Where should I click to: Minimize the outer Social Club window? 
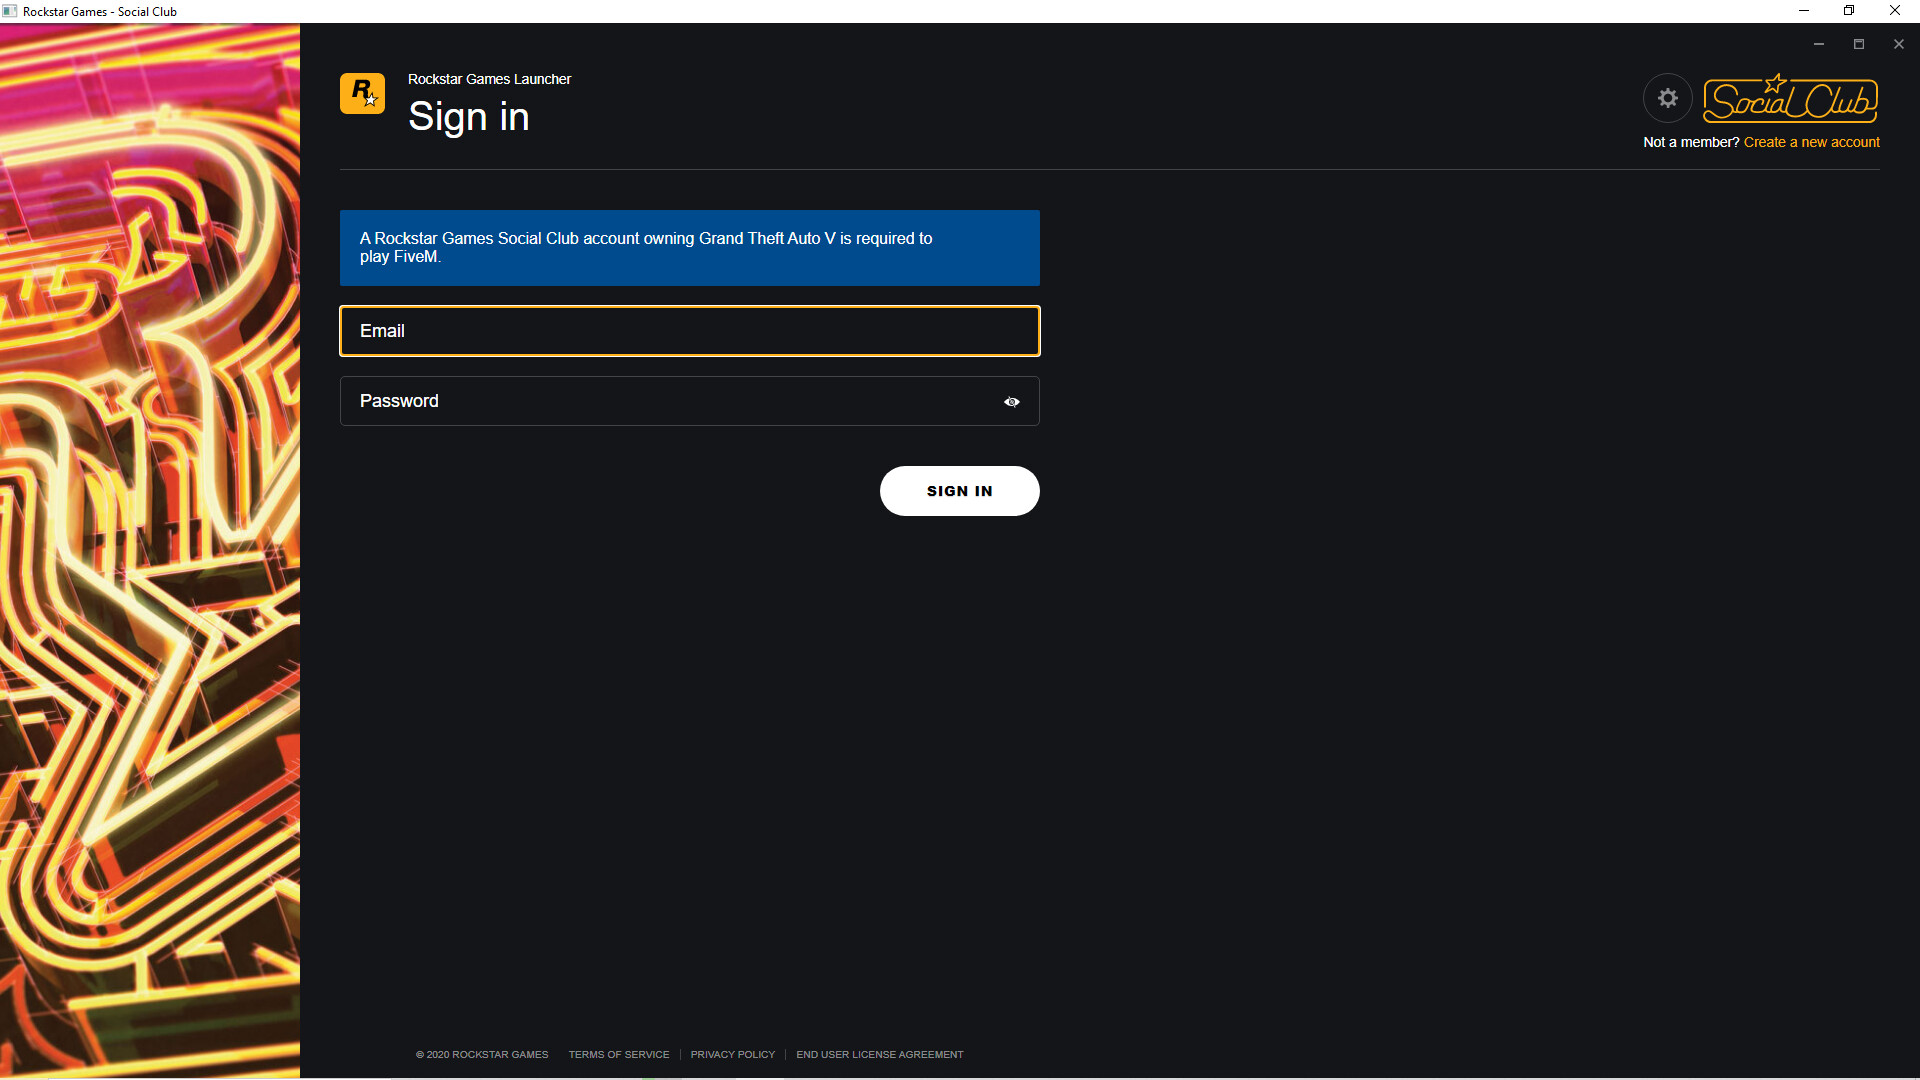coord(1804,11)
